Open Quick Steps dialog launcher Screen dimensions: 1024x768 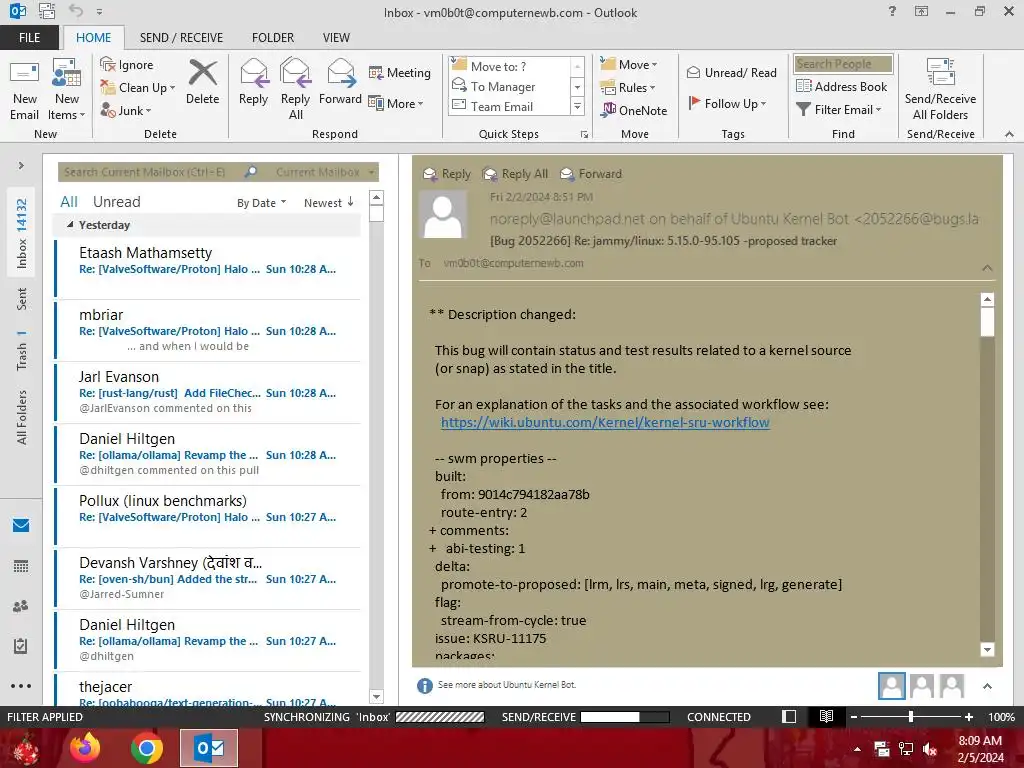pyautogui.click(x=584, y=135)
